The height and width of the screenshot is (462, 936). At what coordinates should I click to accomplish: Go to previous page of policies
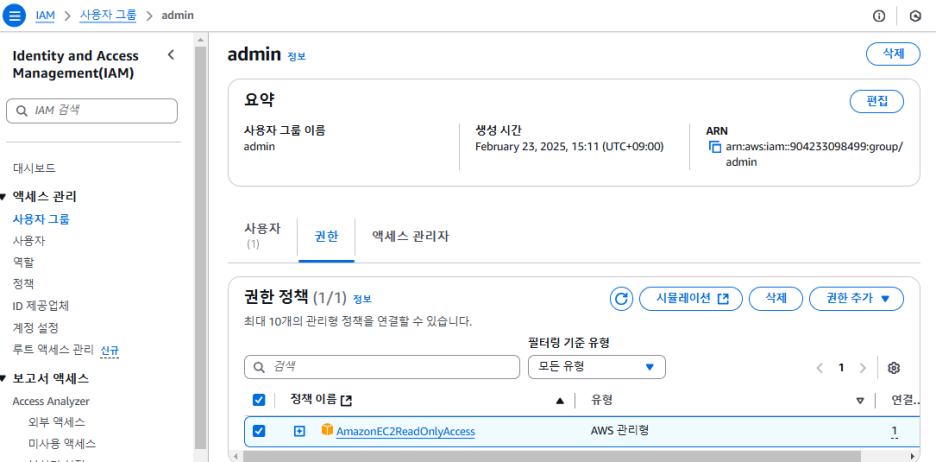820,368
